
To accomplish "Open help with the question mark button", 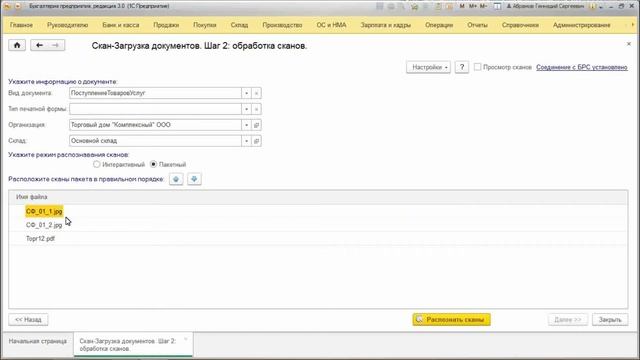I will [462, 67].
